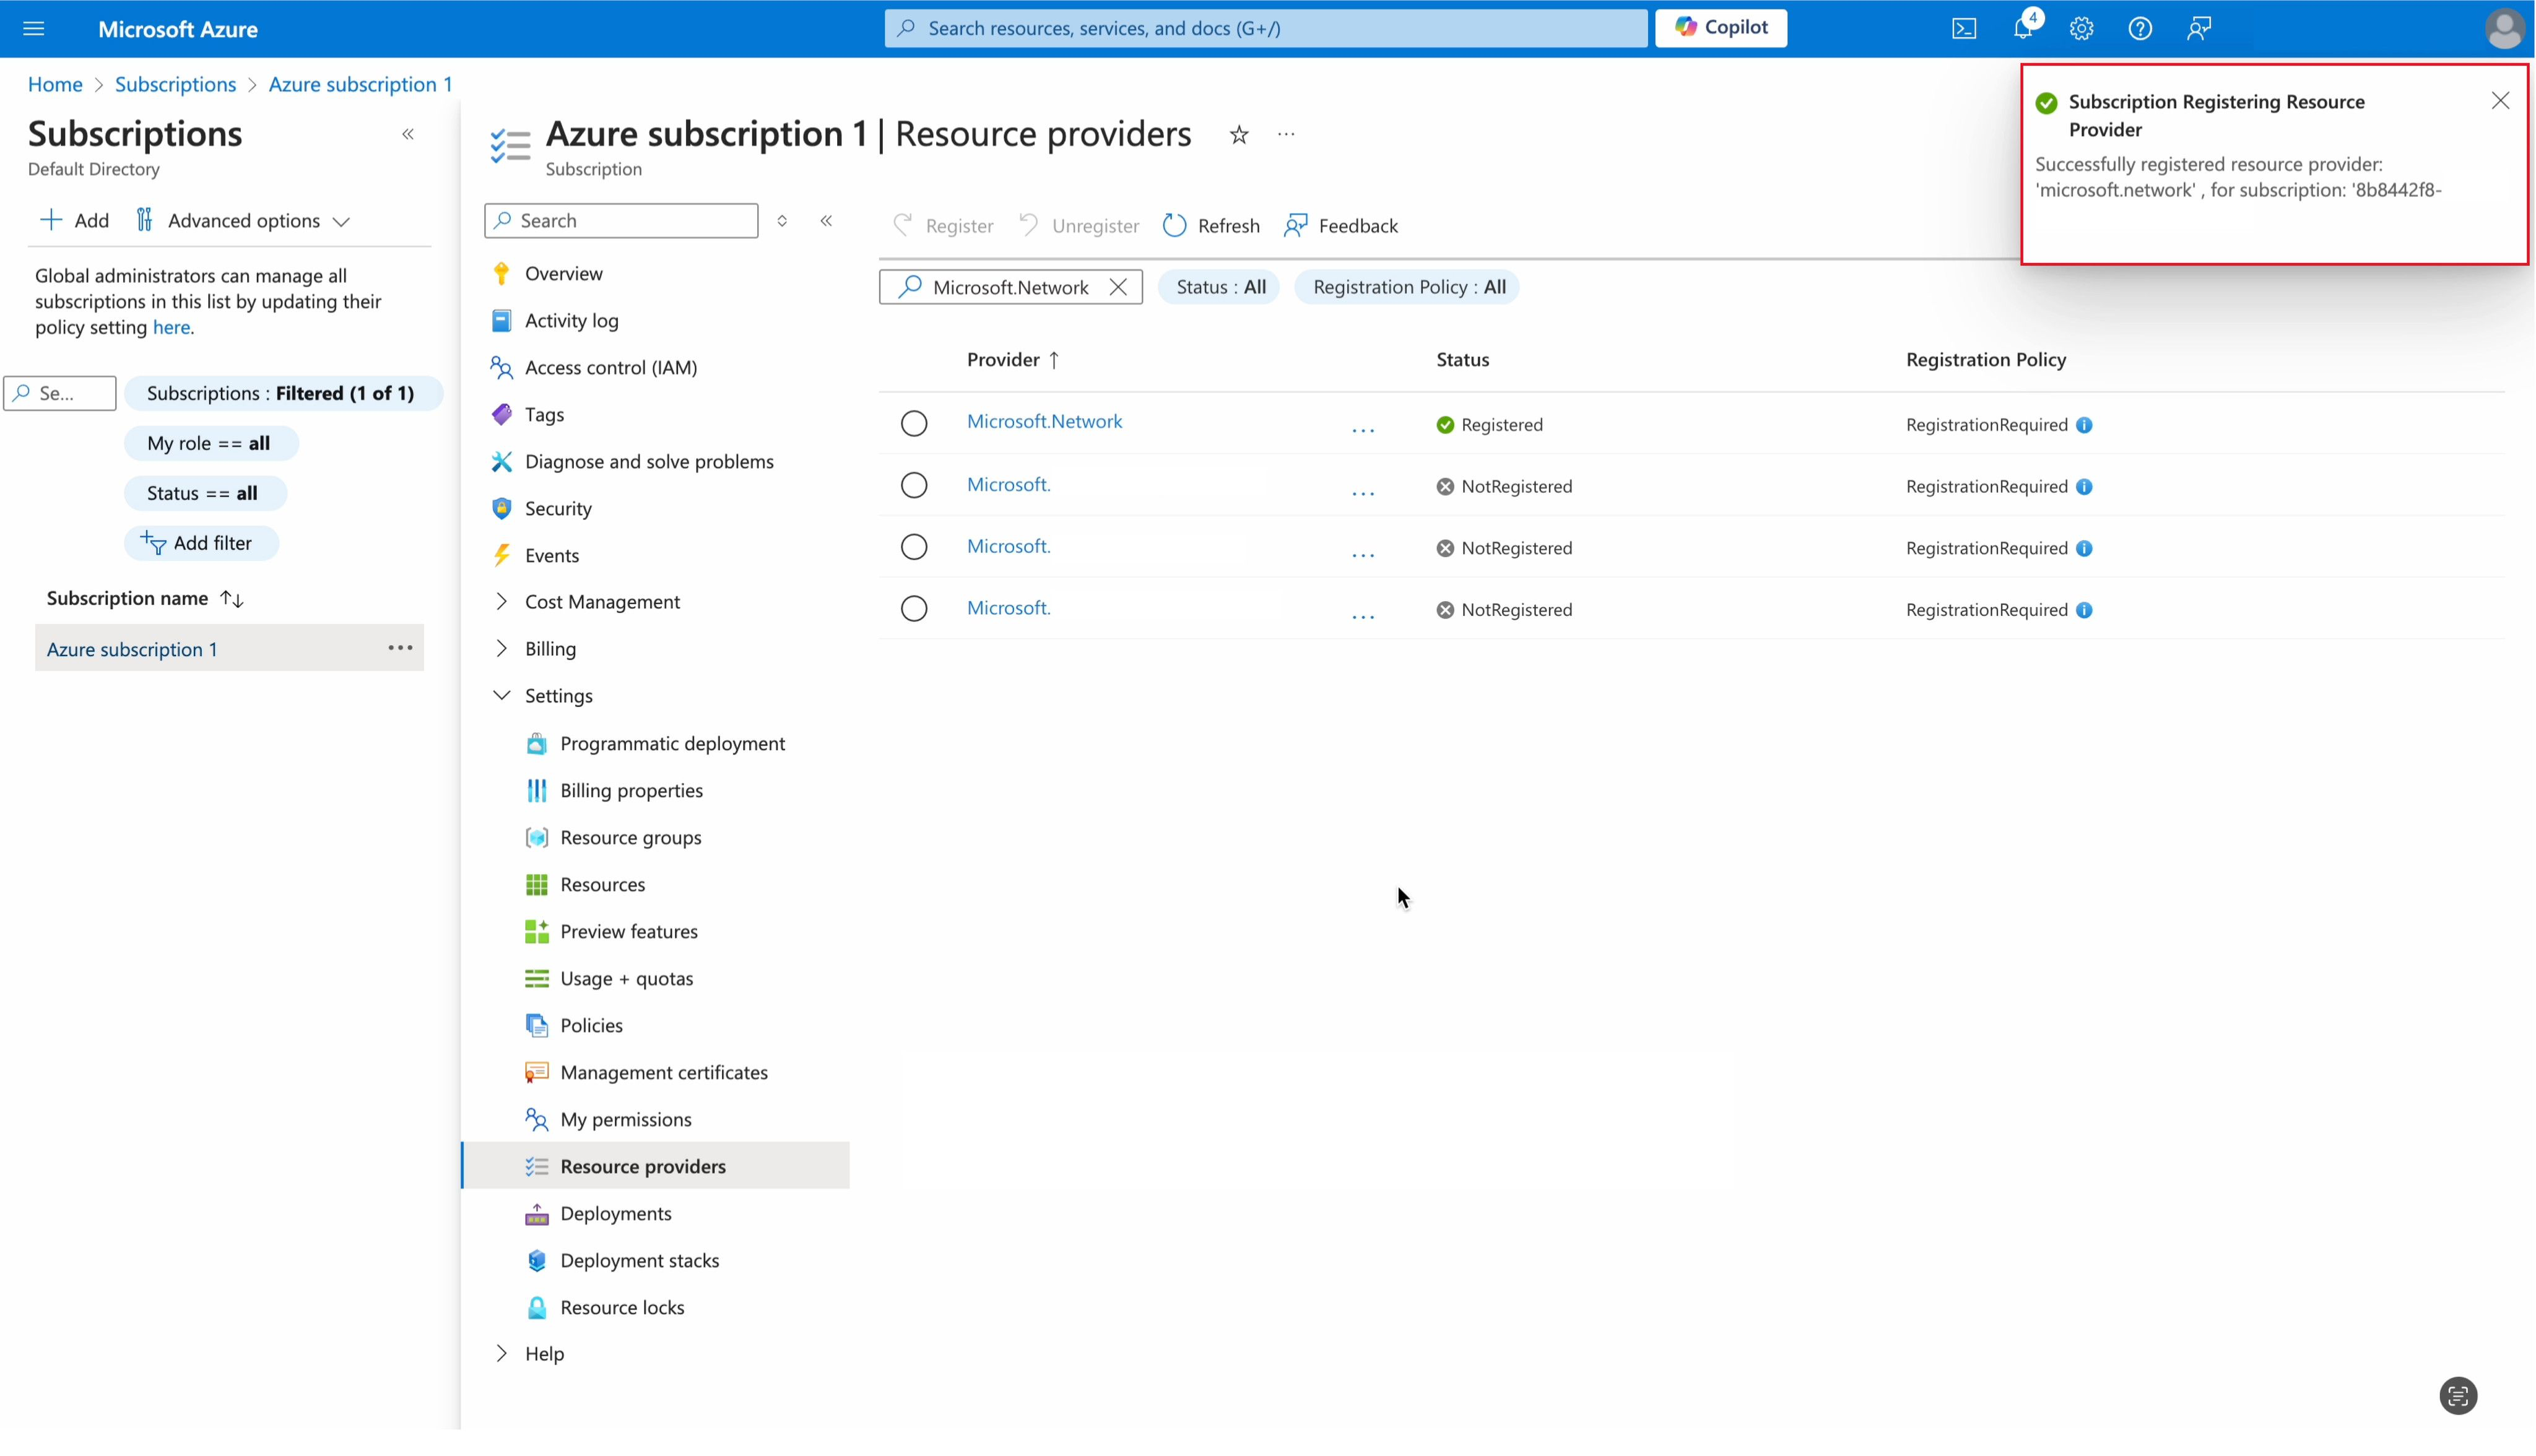Favorite this page with star icon
2536x1456 pixels.
(x=1239, y=135)
